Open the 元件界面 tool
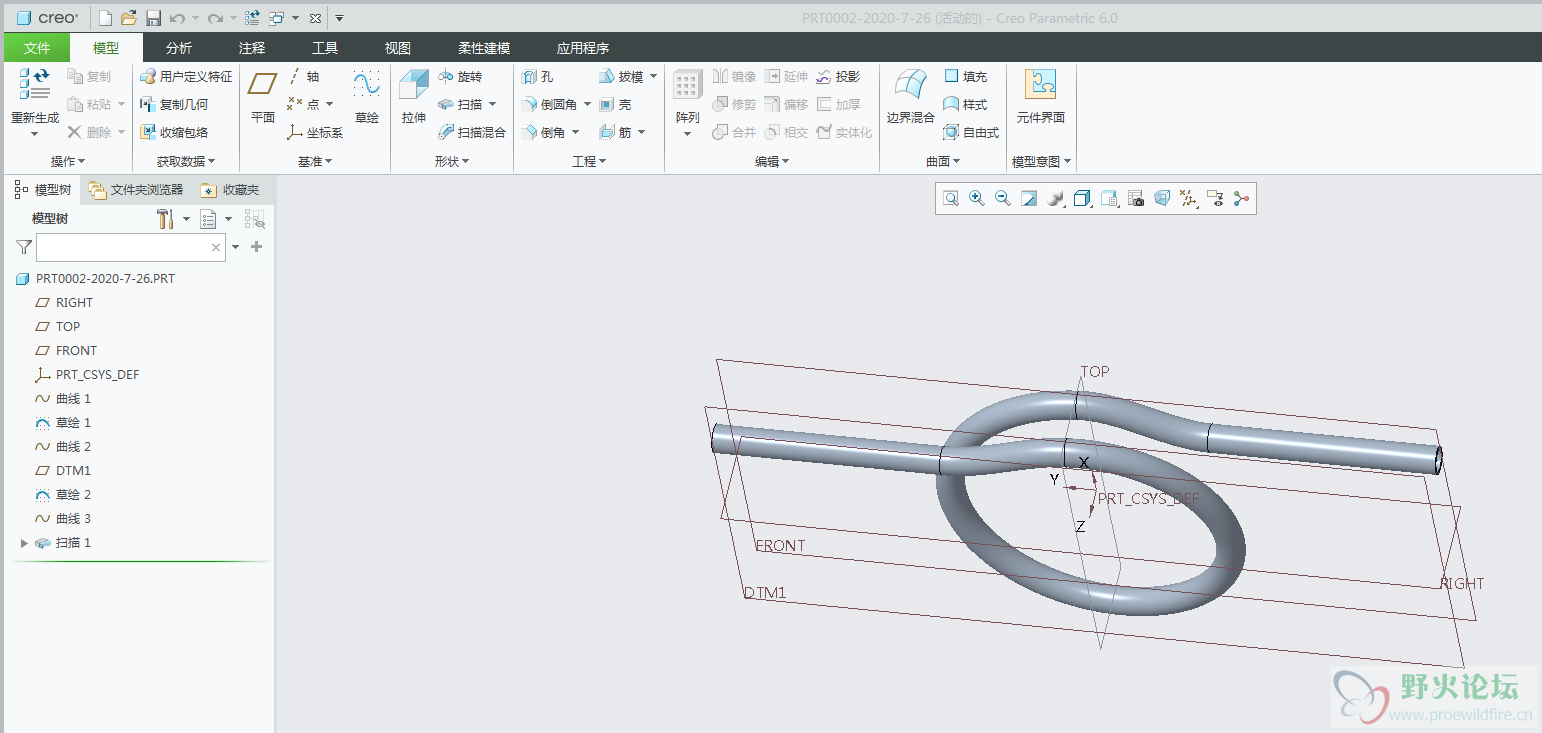This screenshot has width=1542, height=733. [x=1041, y=97]
